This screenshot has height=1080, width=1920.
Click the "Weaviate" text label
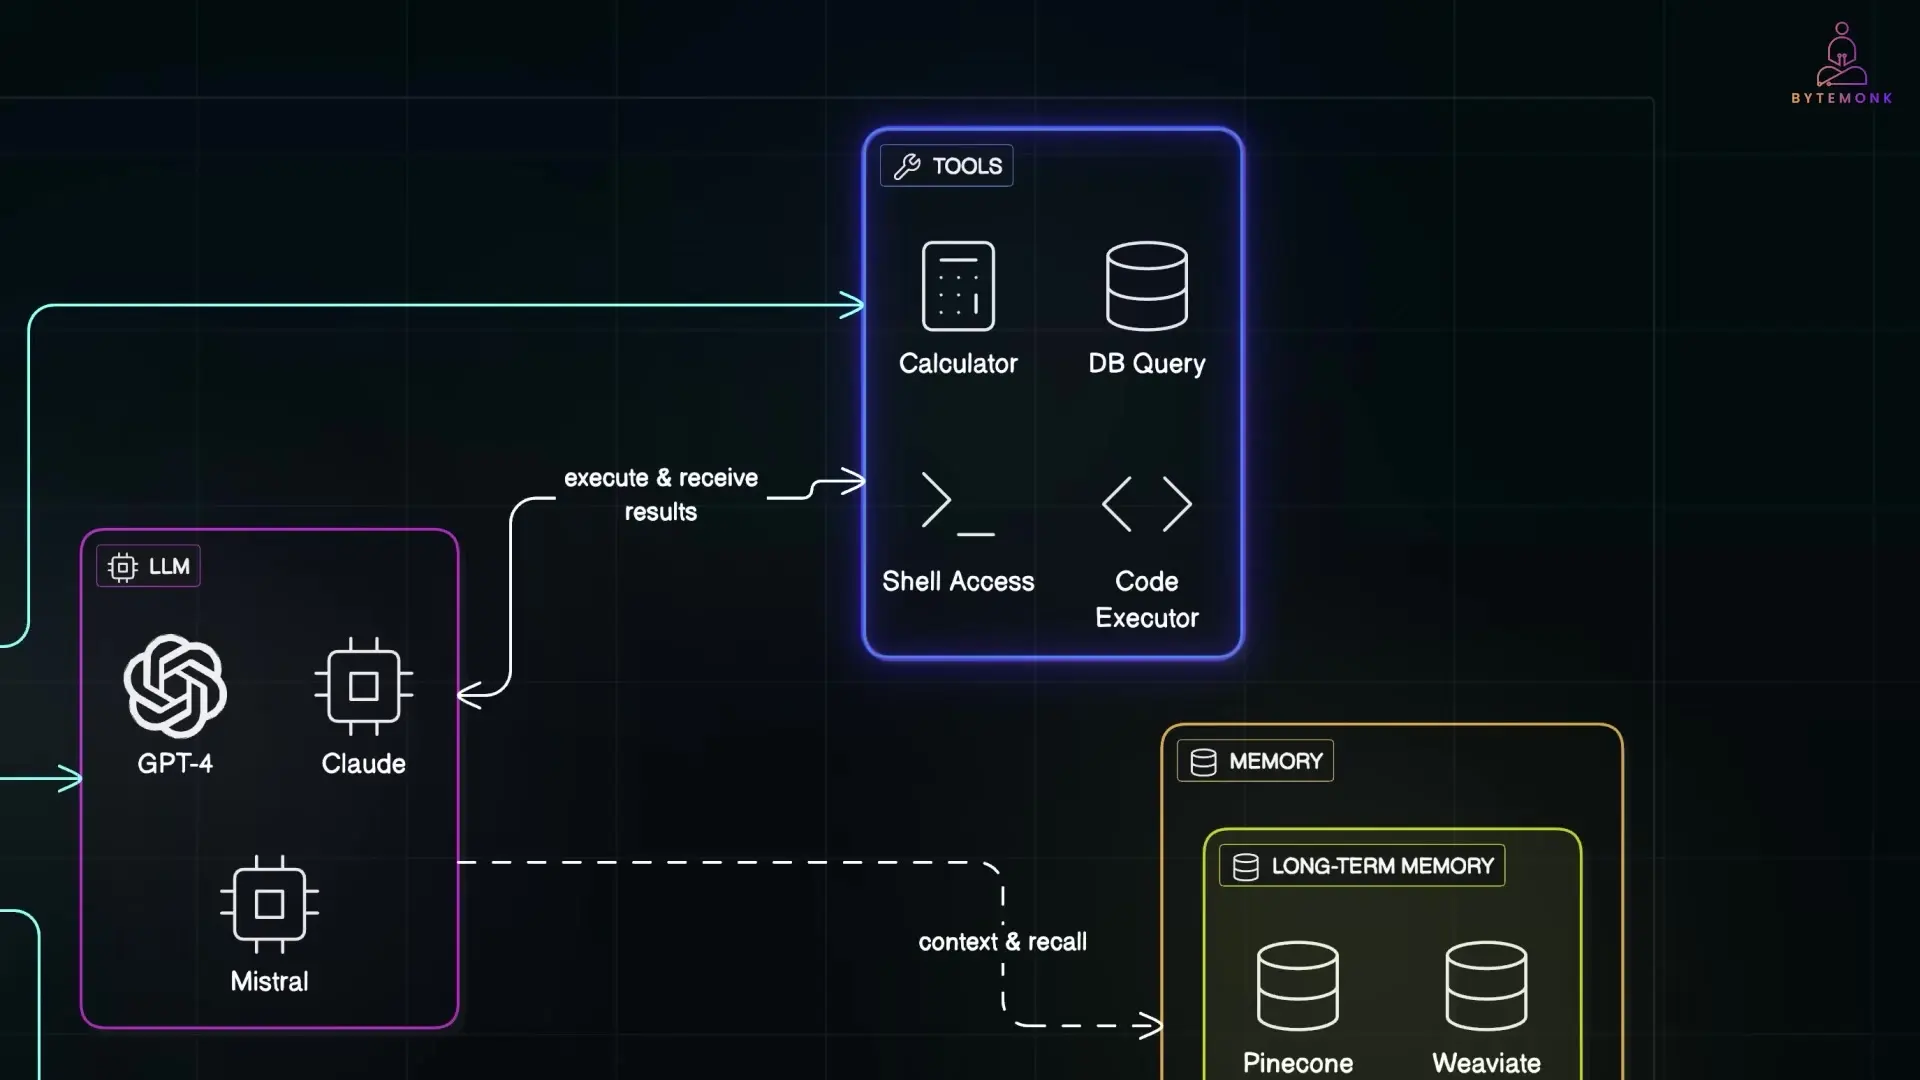(1486, 1063)
